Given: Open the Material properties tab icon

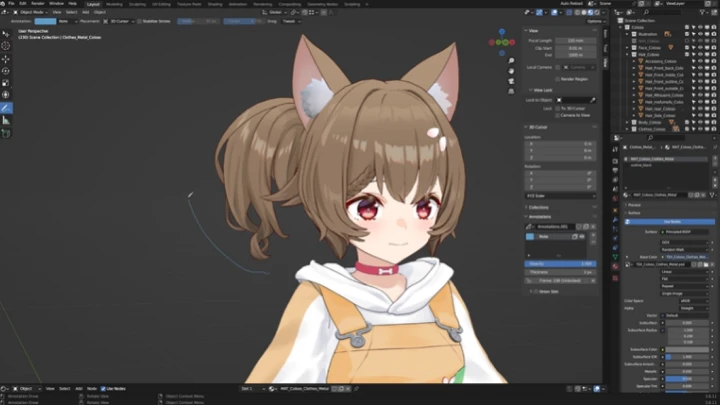Looking at the screenshot, I should pyautogui.click(x=615, y=266).
